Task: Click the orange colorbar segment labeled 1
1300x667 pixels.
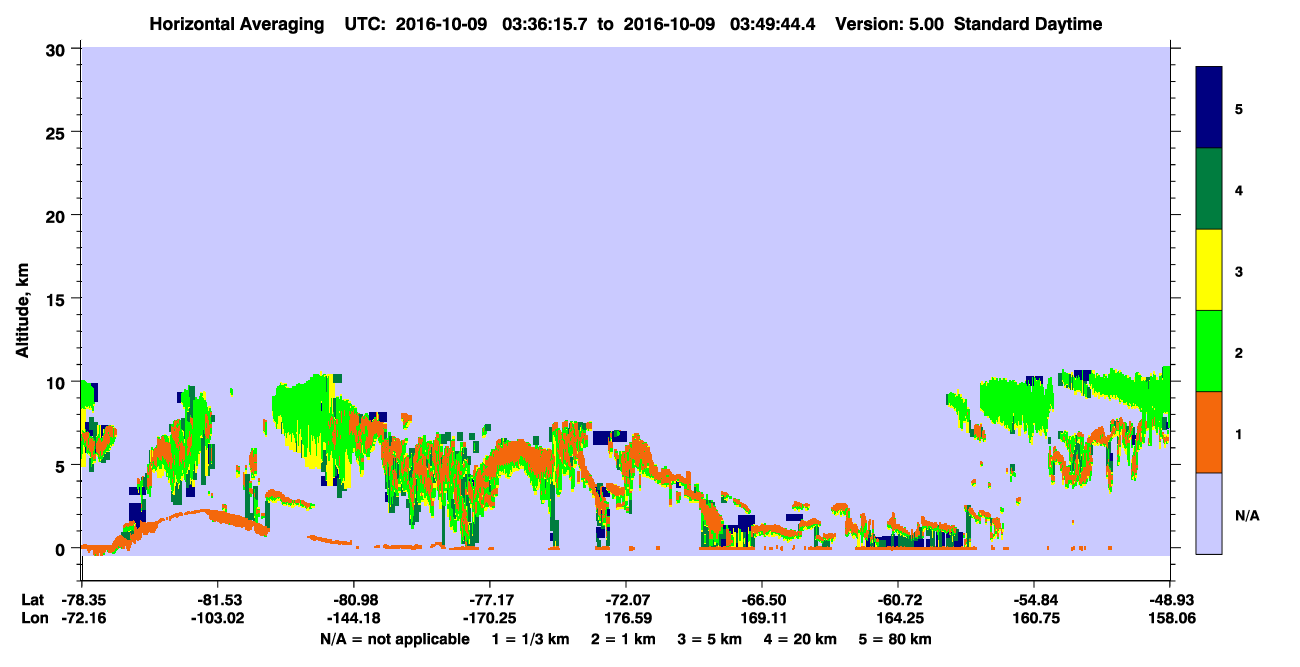Action: pos(1209,432)
